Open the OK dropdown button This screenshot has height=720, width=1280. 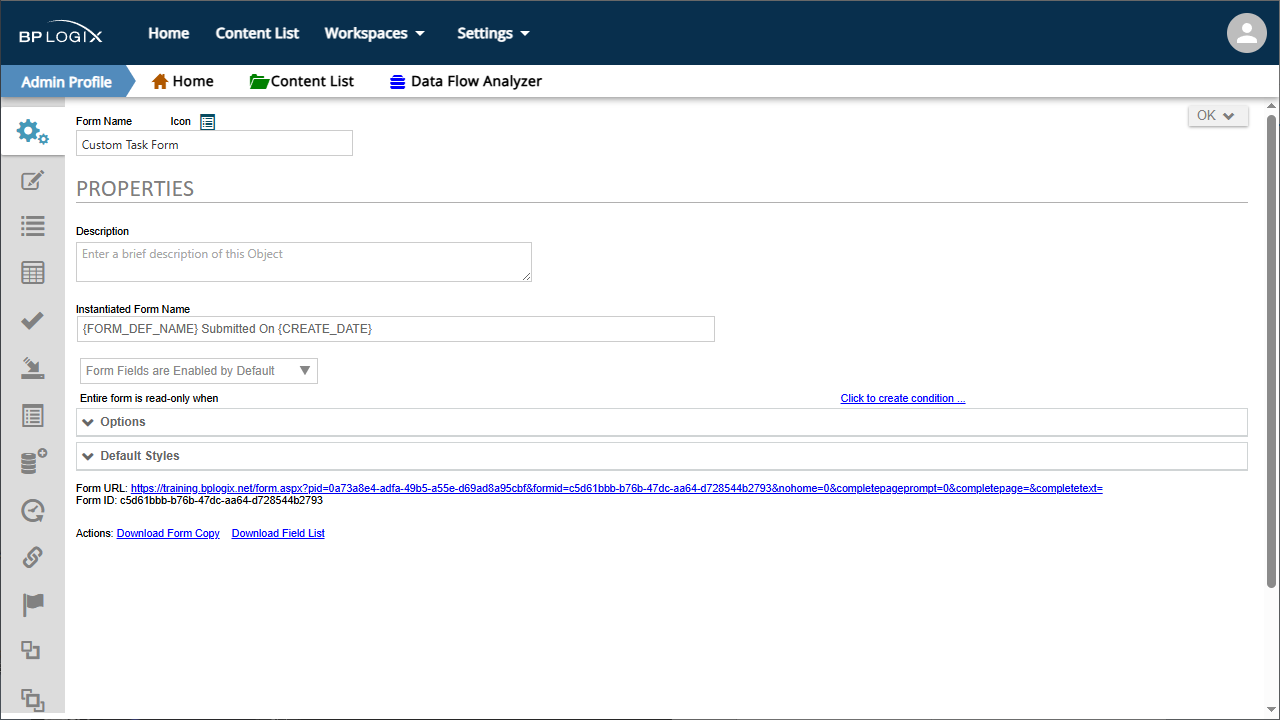1218,115
